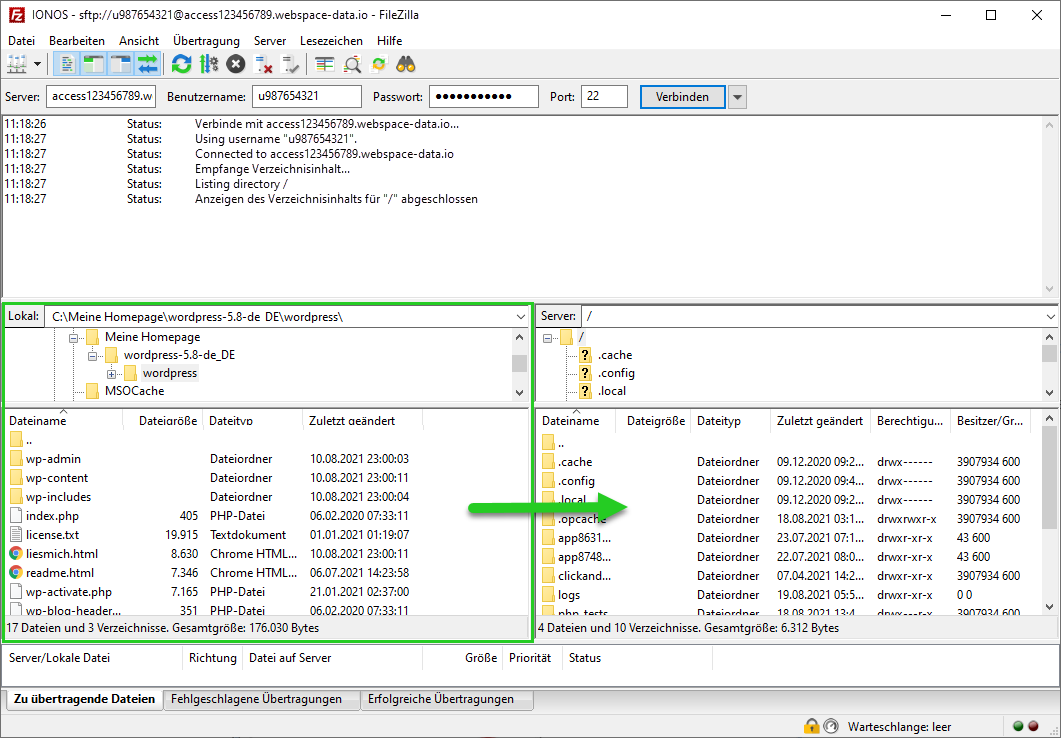Select the readme.html file
1061x738 pixels.
(60, 572)
